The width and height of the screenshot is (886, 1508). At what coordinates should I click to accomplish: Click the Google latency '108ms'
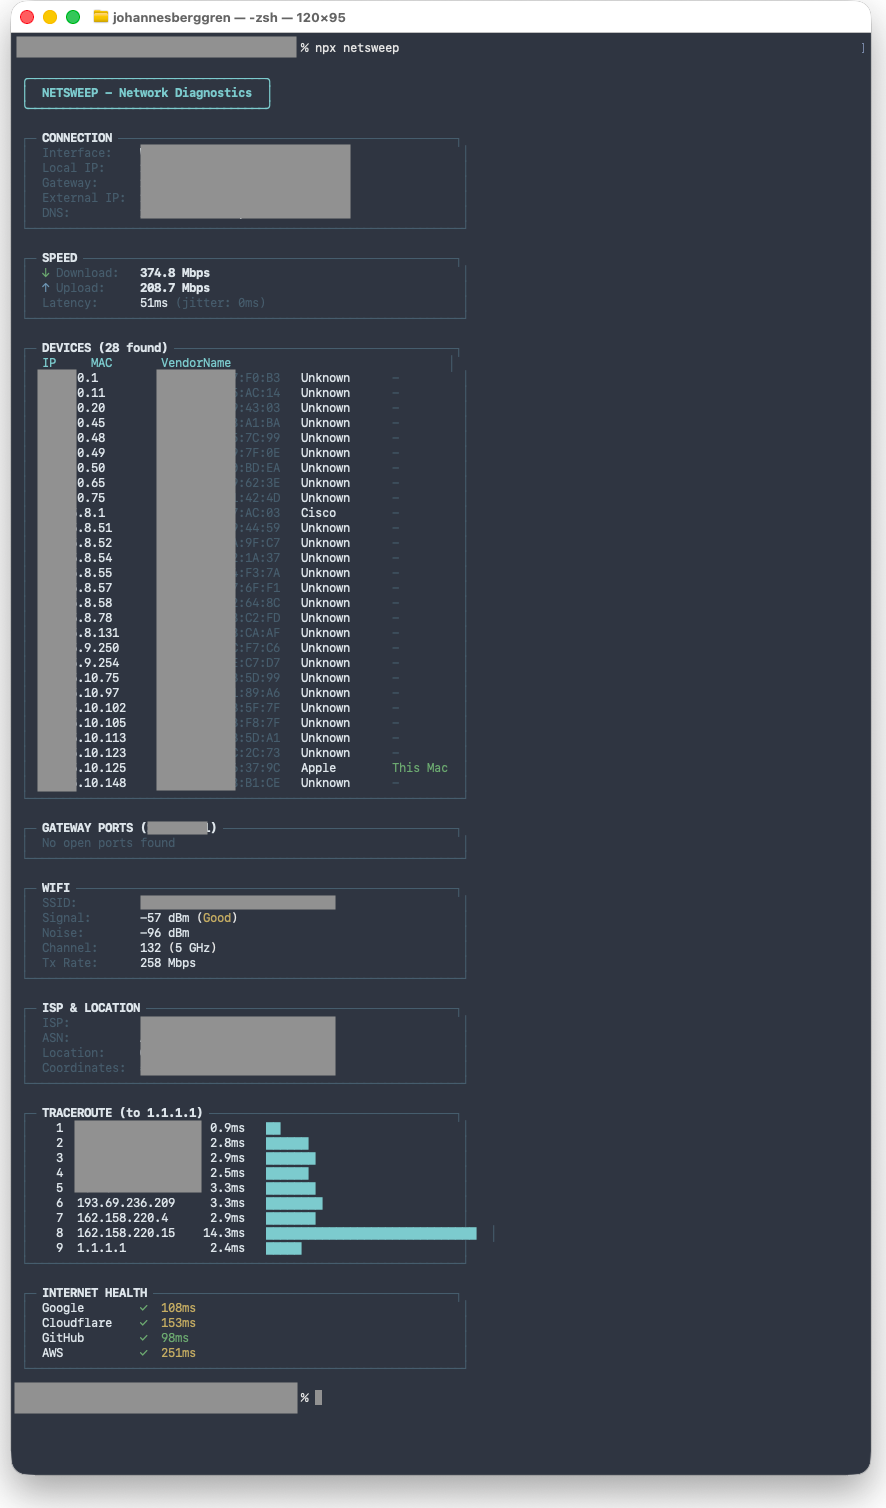[179, 1308]
